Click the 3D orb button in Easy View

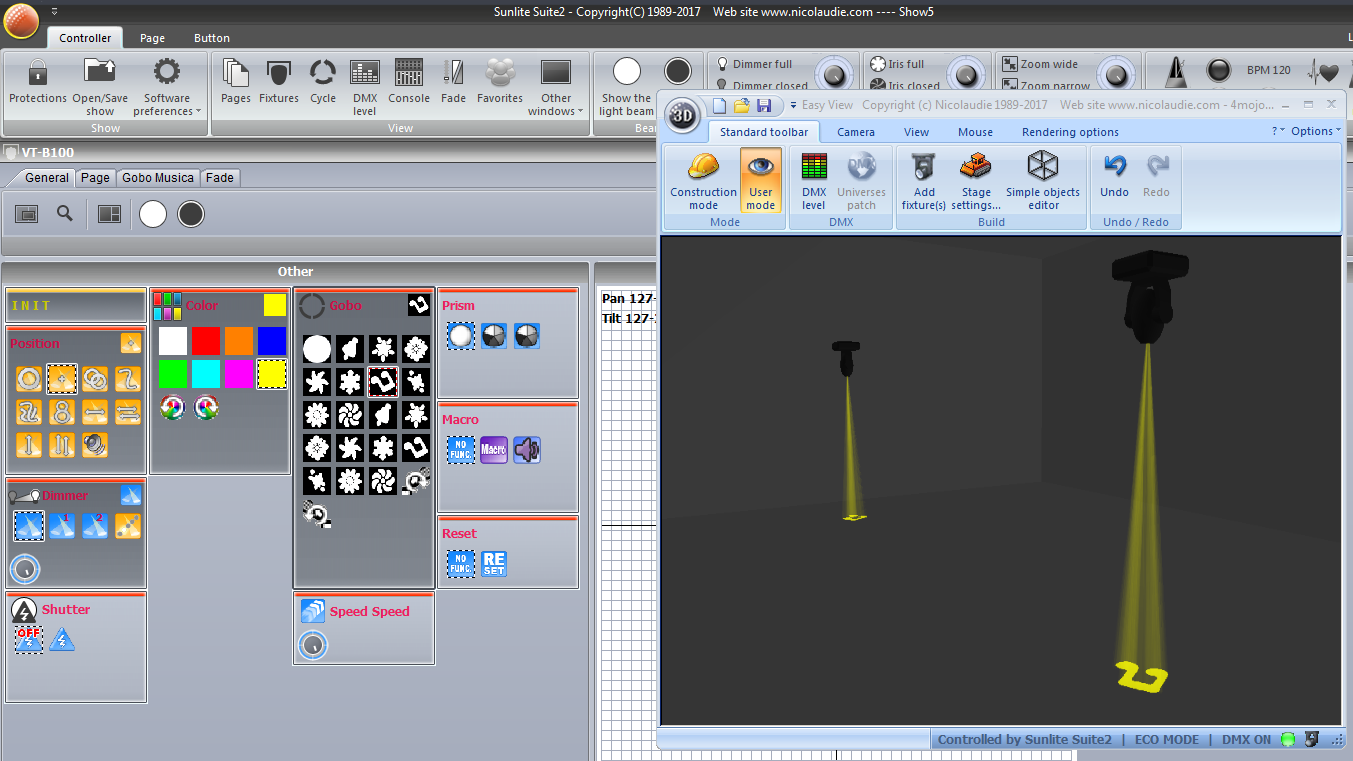pos(683,114)
